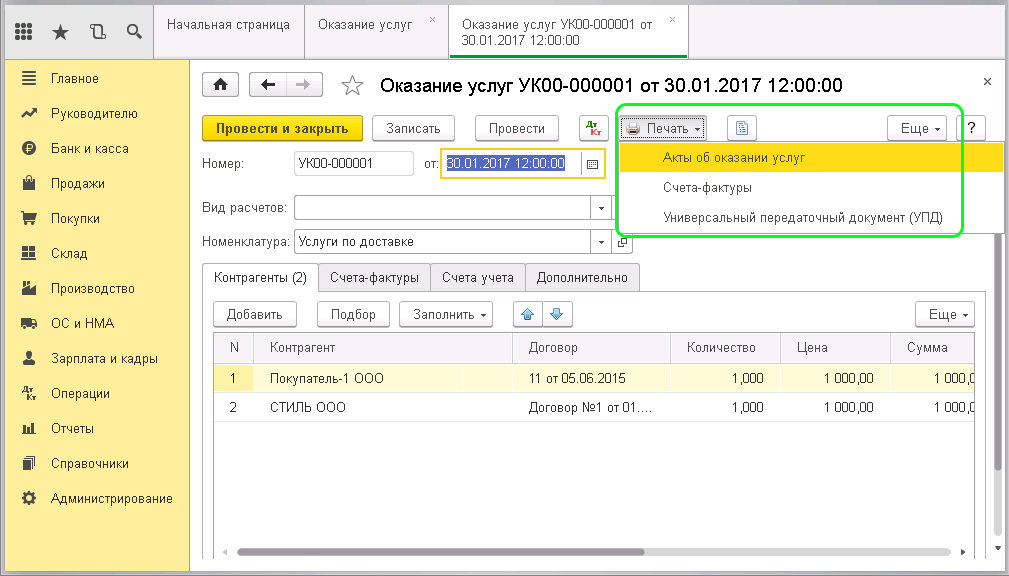Viewport: 1009px width, 576px height.
Task: Click the Подбор button
Action: coord(353,314)
